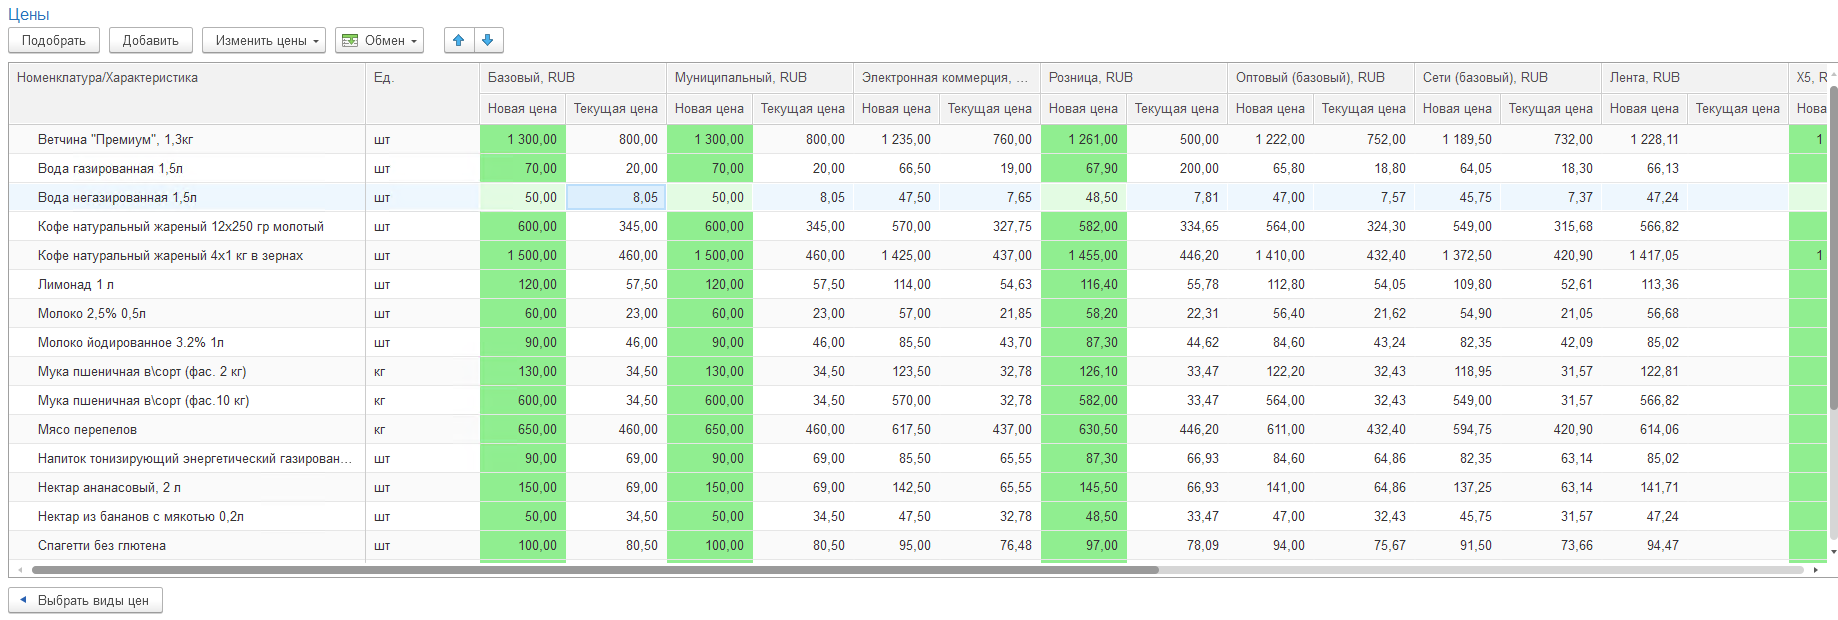Click the down scroll arrow of vertical scrollbar
The image size is (1838, 620).
[x=1832, y=551]
